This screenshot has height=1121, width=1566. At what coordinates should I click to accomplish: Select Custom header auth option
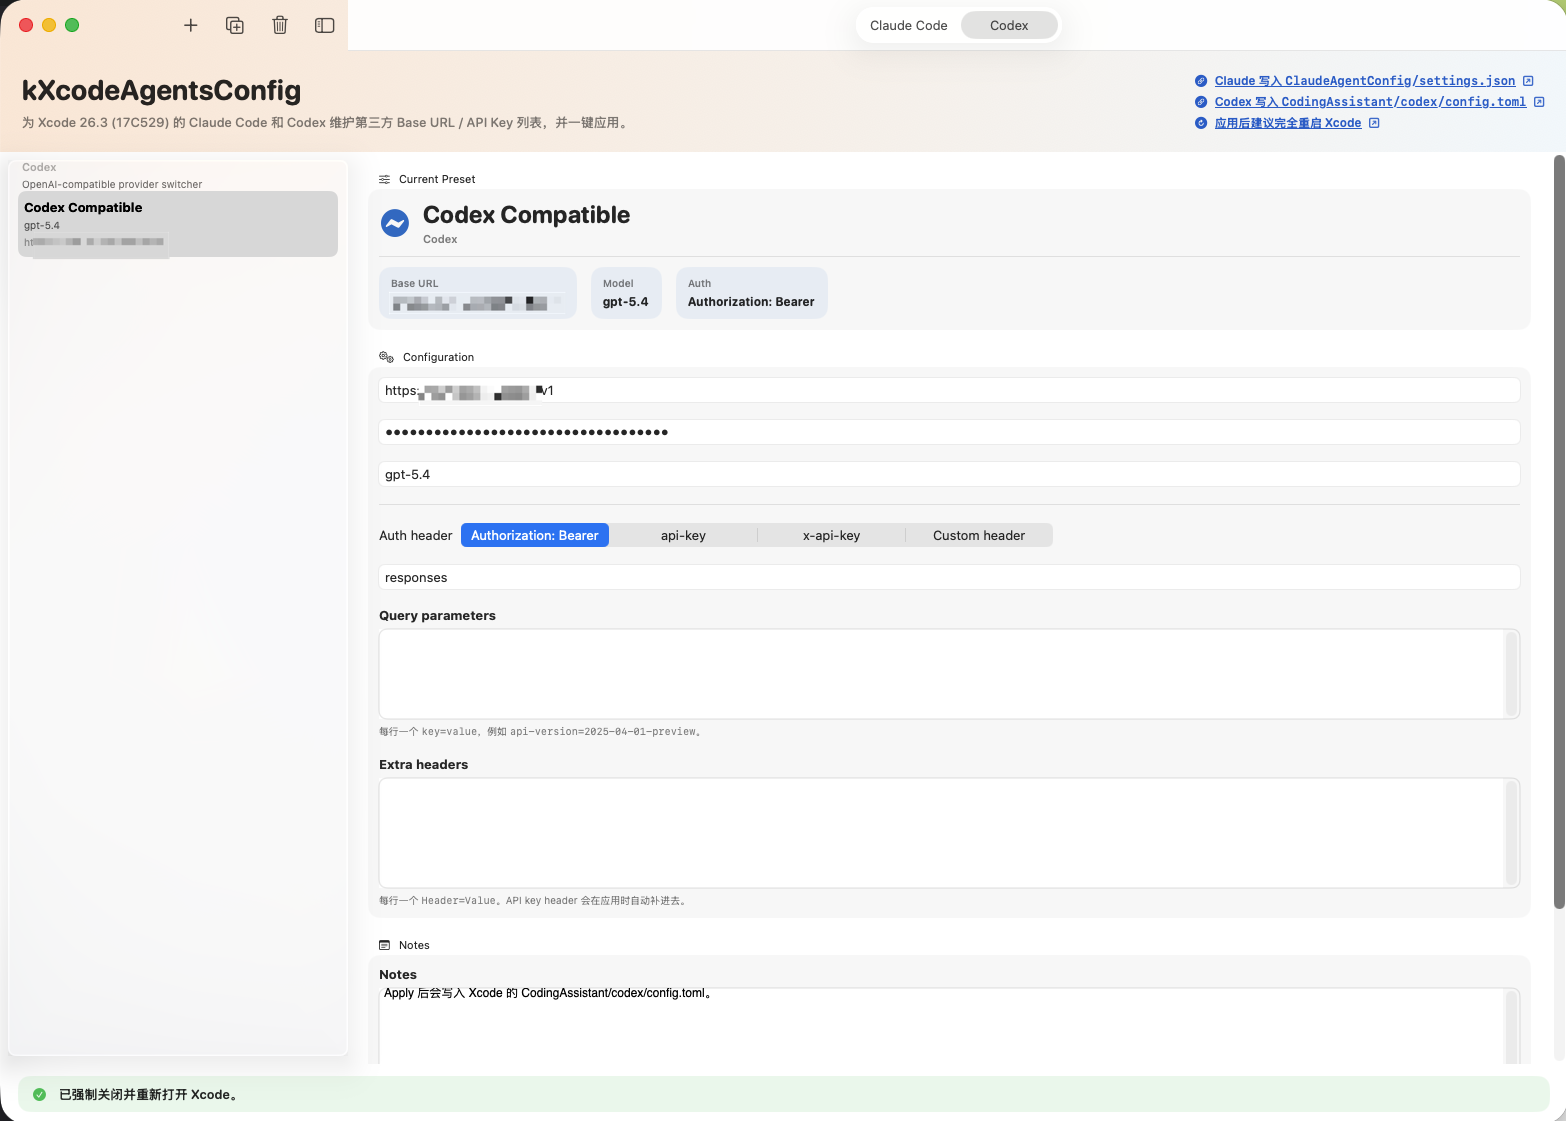tap(979, 535)
